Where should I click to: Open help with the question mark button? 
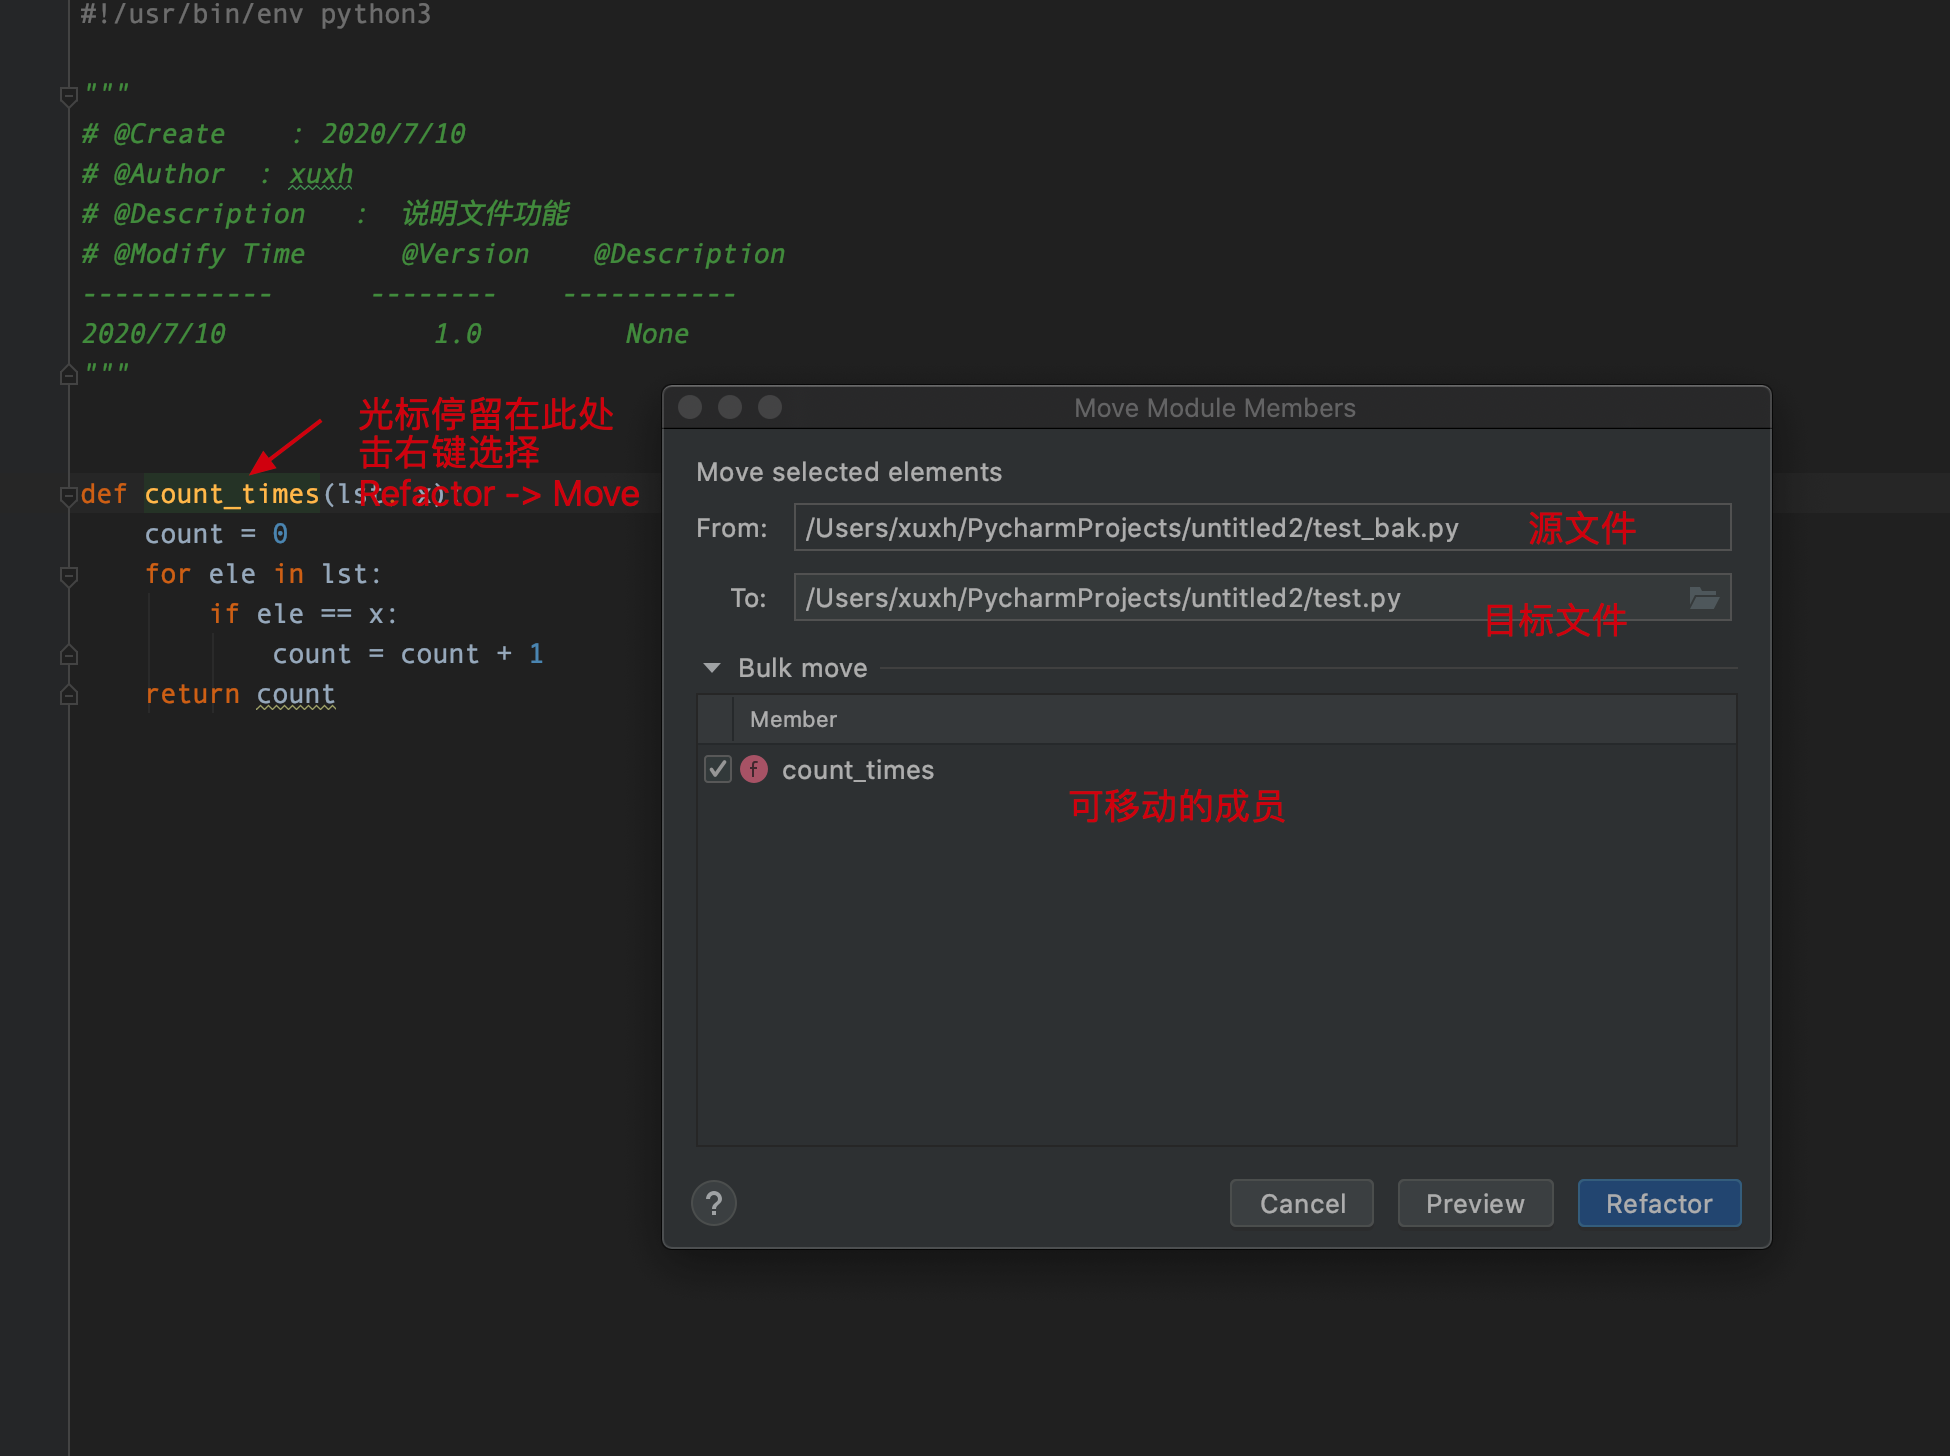click(714, 1203)
